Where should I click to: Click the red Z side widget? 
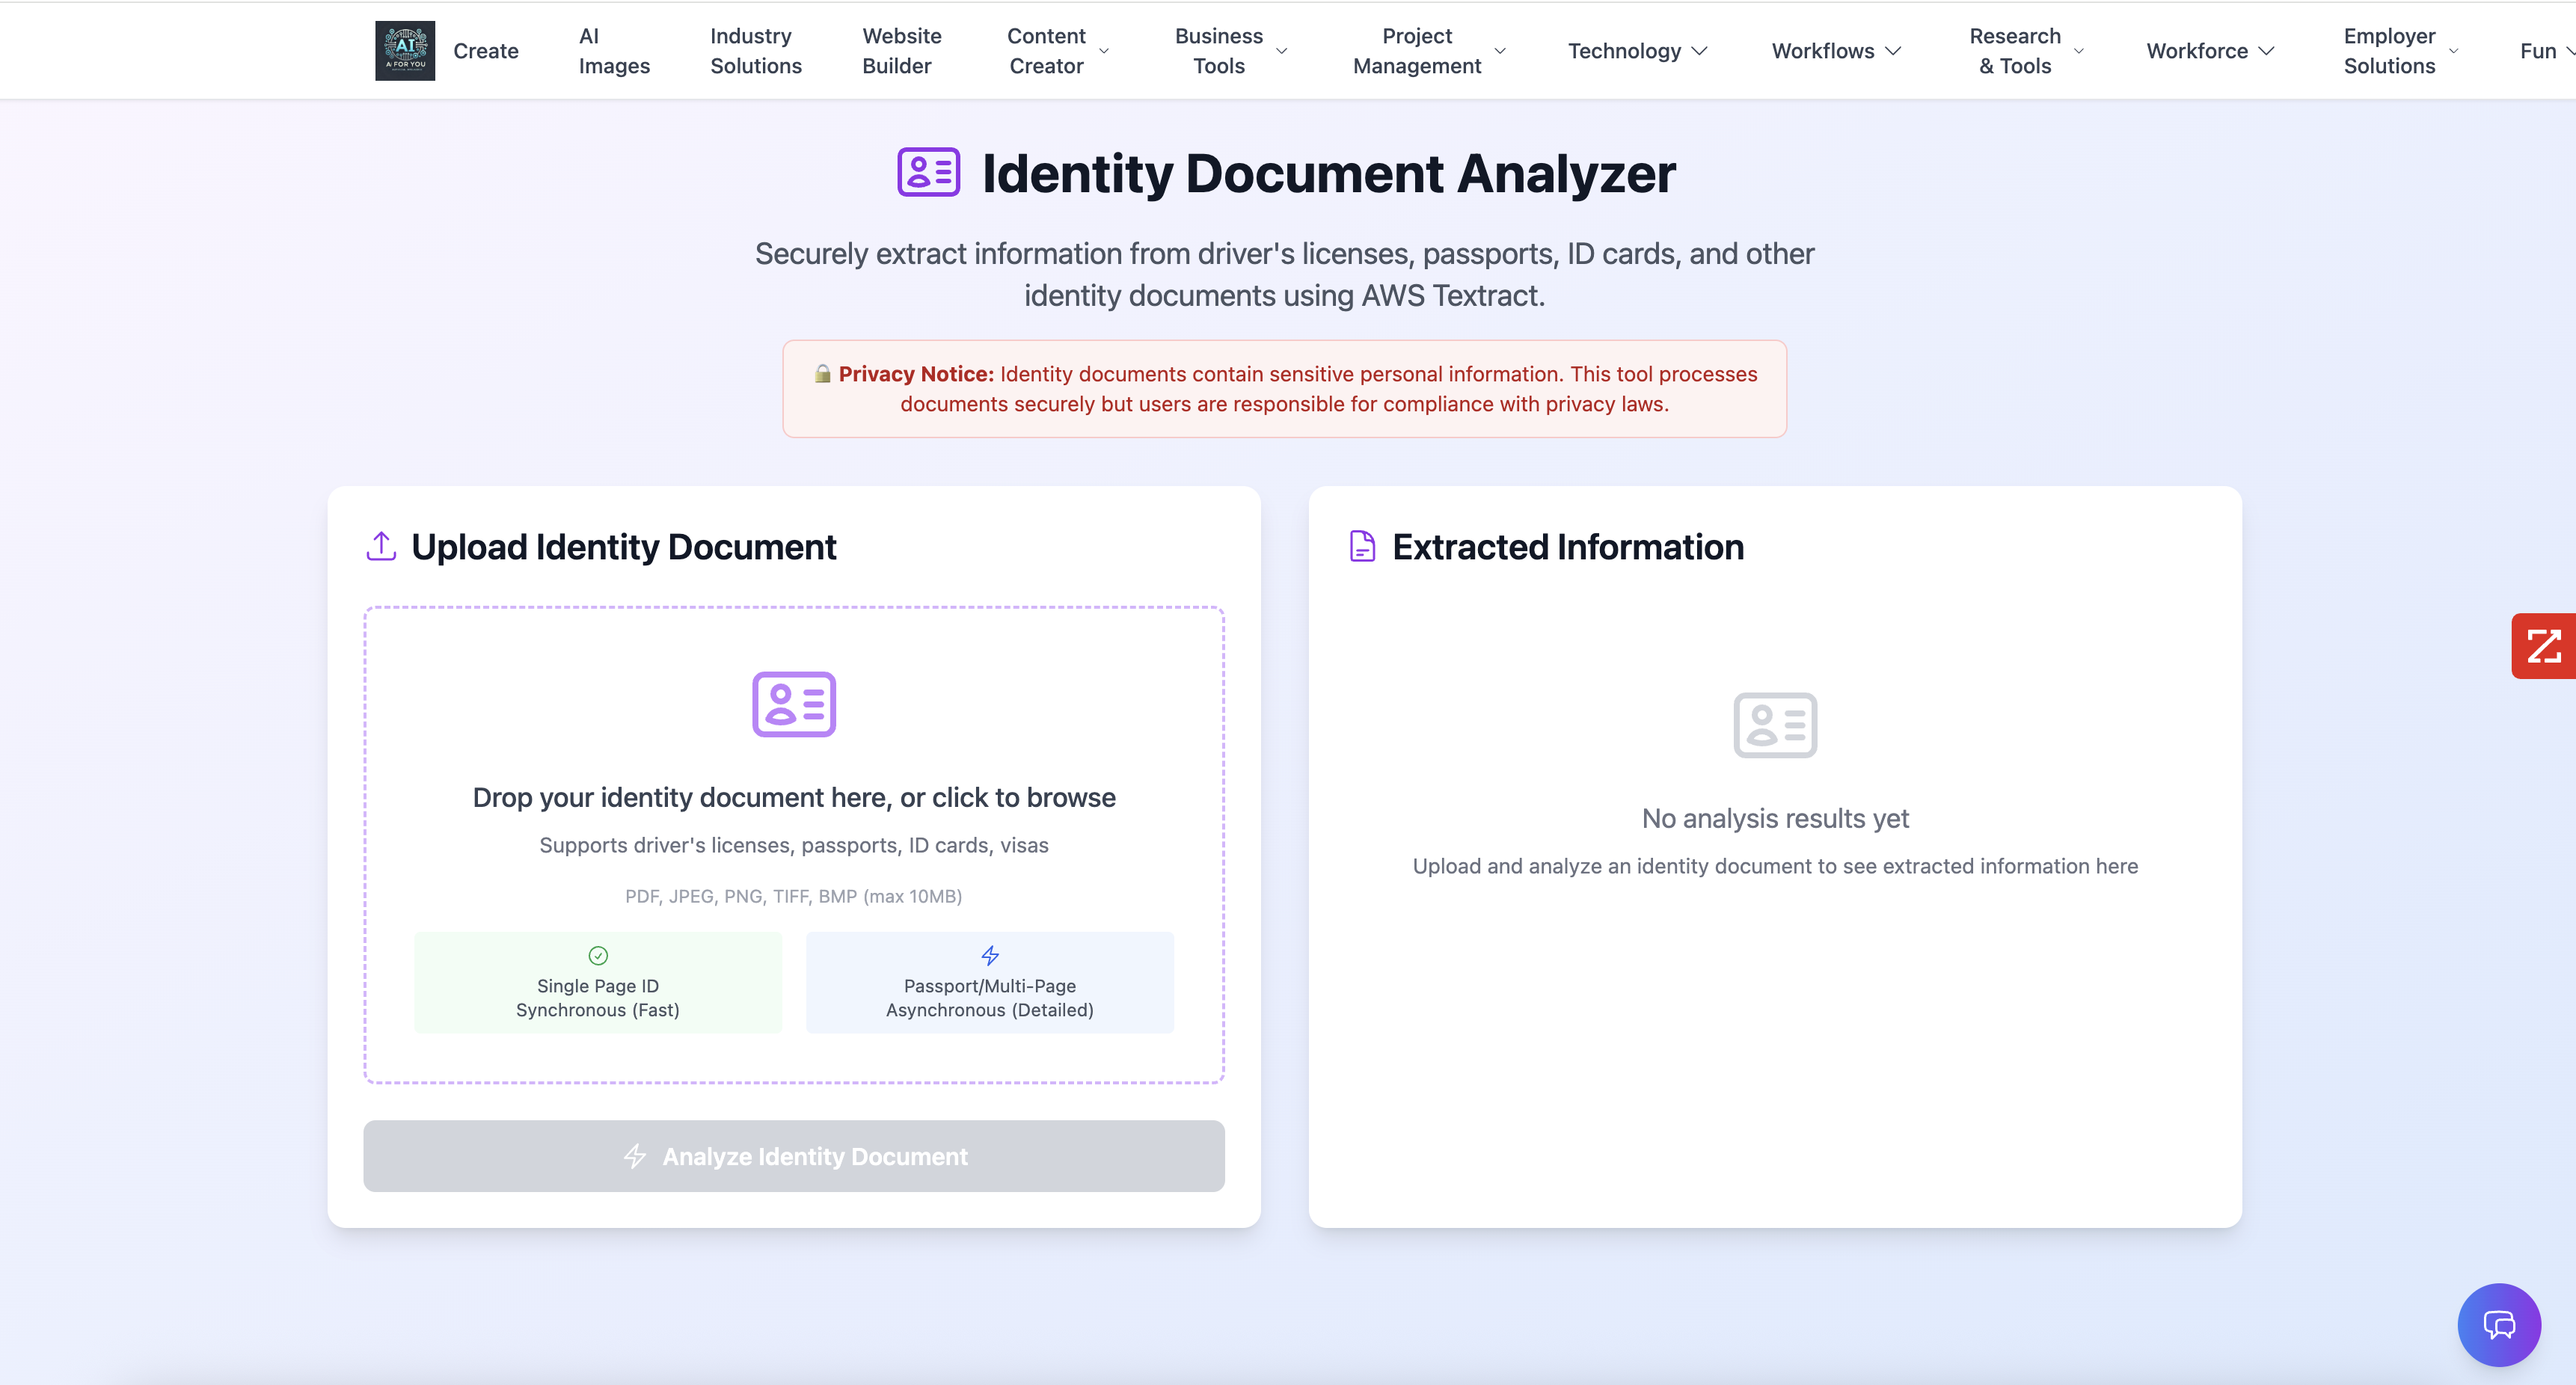[x=2543, y=646]
